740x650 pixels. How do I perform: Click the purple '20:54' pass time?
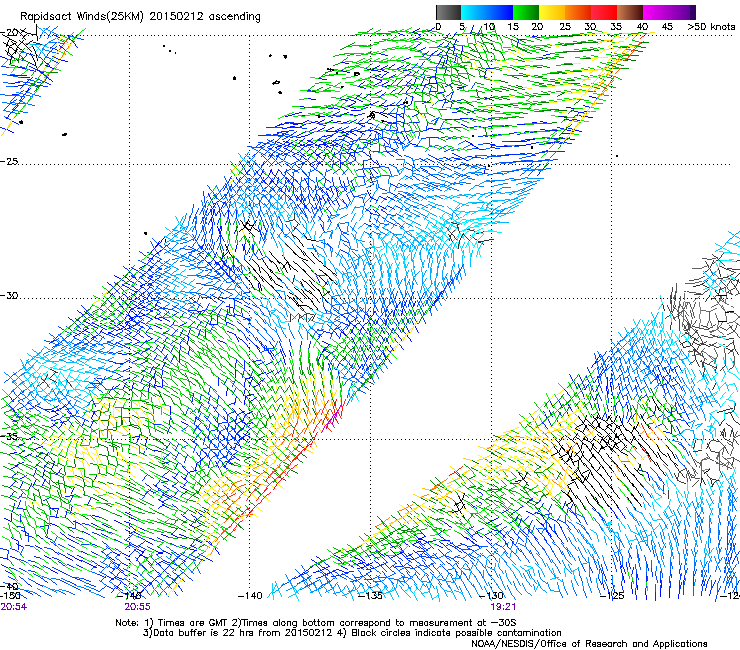(x=14, y=607)
